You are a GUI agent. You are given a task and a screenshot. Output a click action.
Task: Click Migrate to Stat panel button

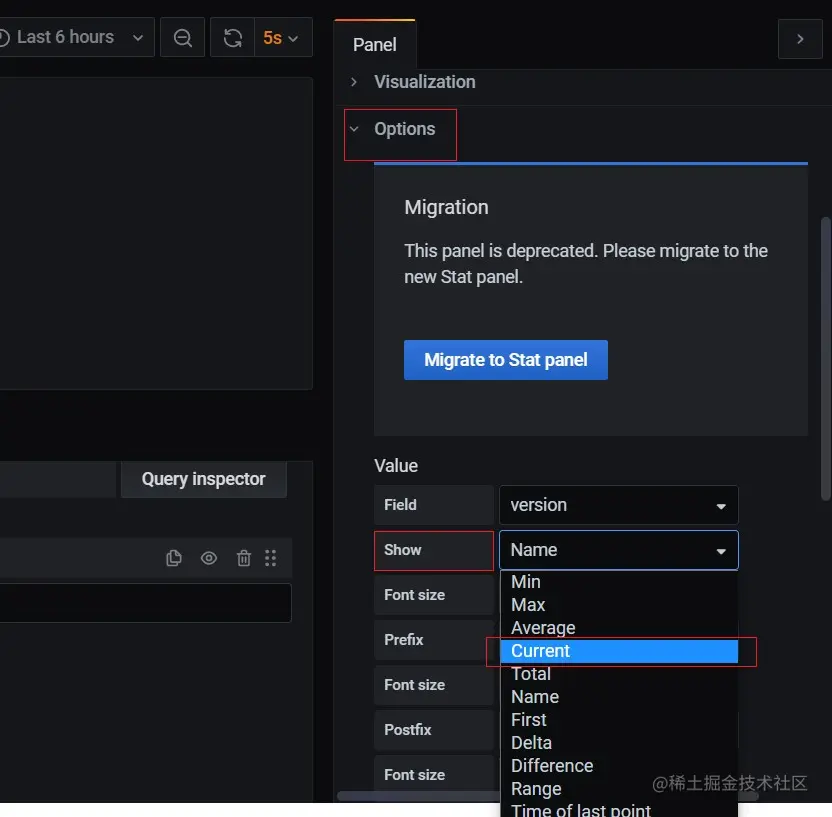tap(506, 360)
